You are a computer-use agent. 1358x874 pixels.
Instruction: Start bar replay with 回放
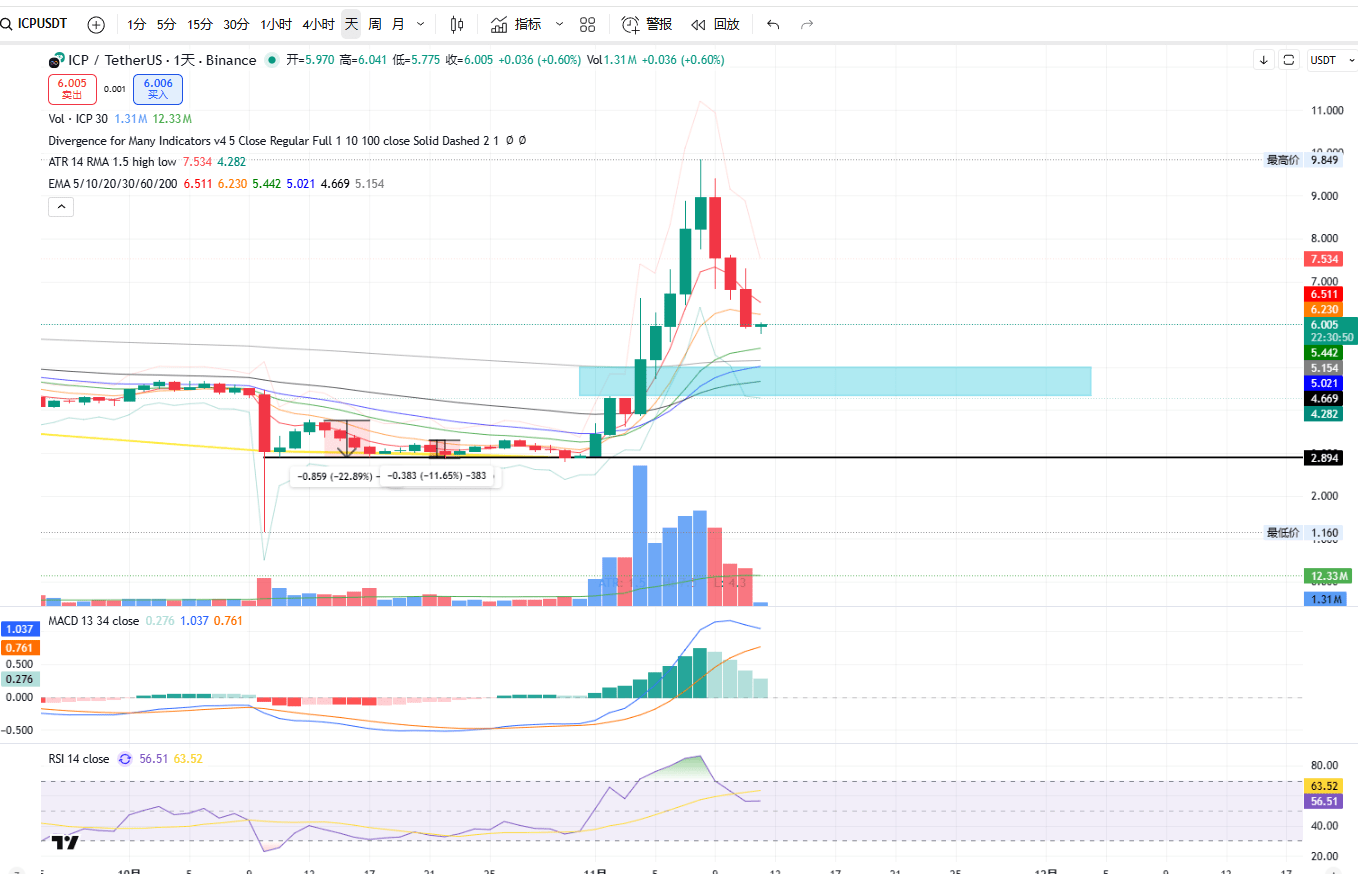click(x=715, y=24)
